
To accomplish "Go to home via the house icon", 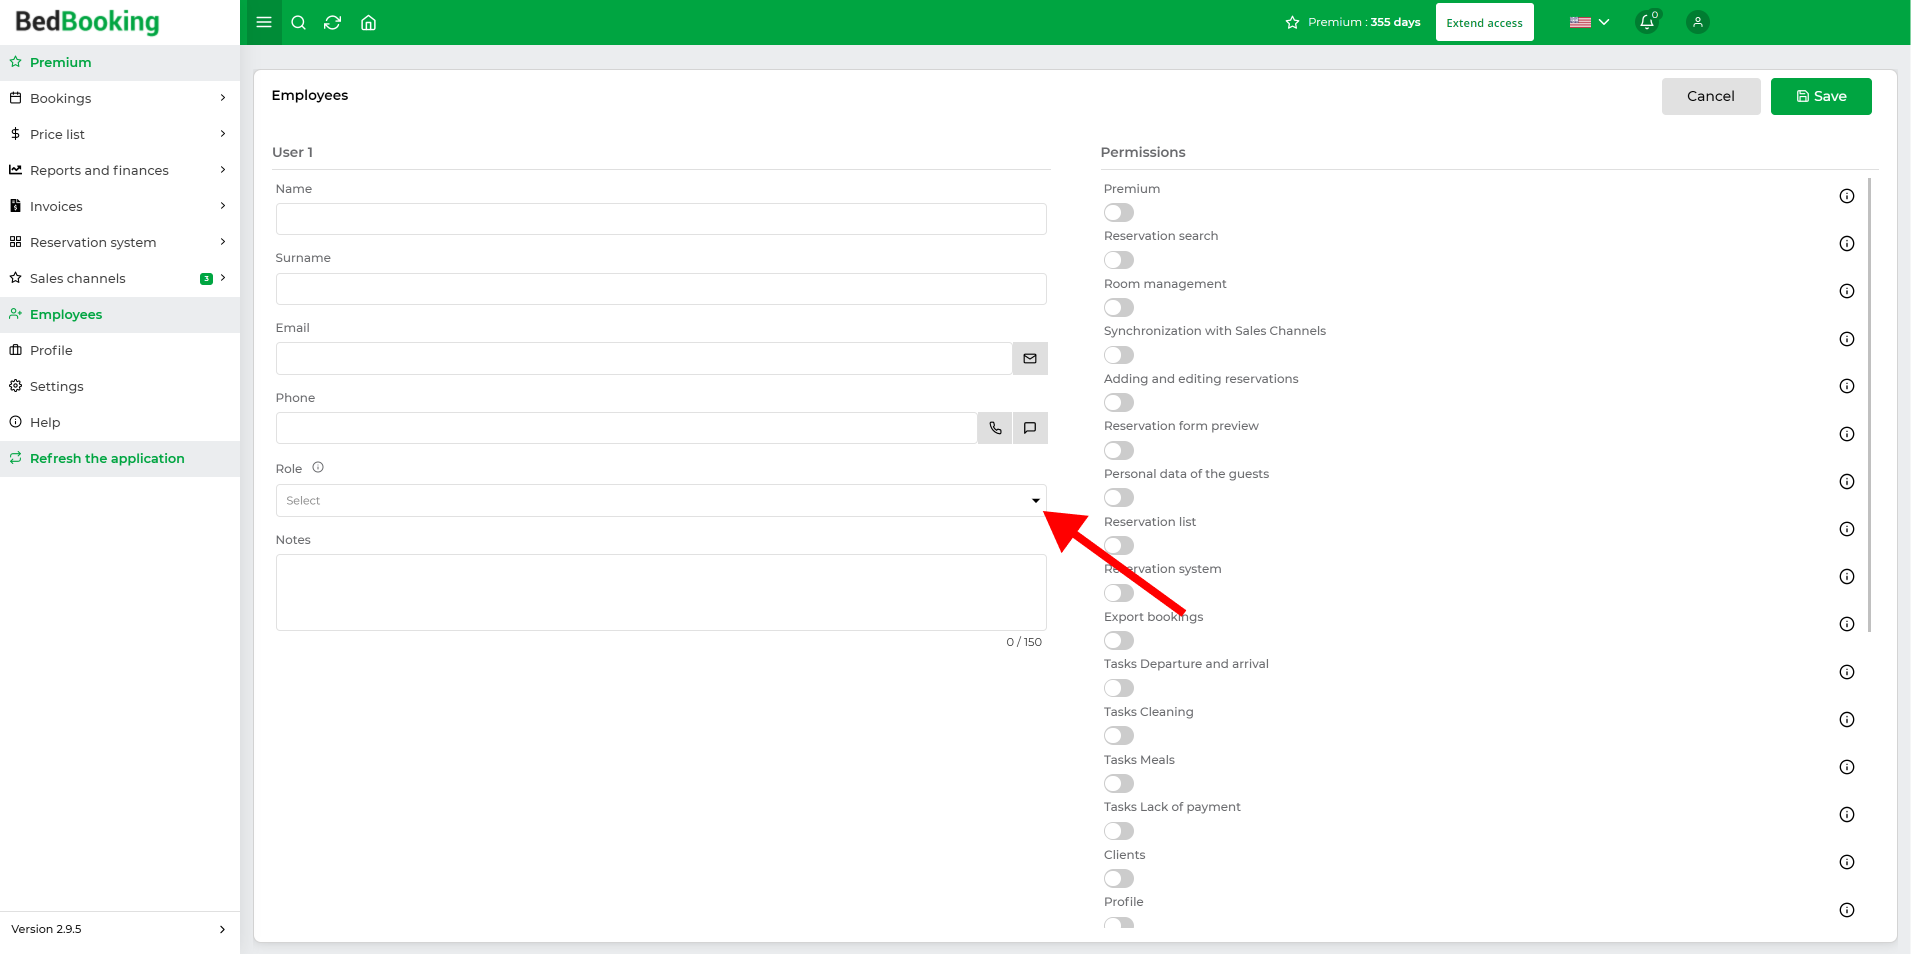I will click(368, 22).
